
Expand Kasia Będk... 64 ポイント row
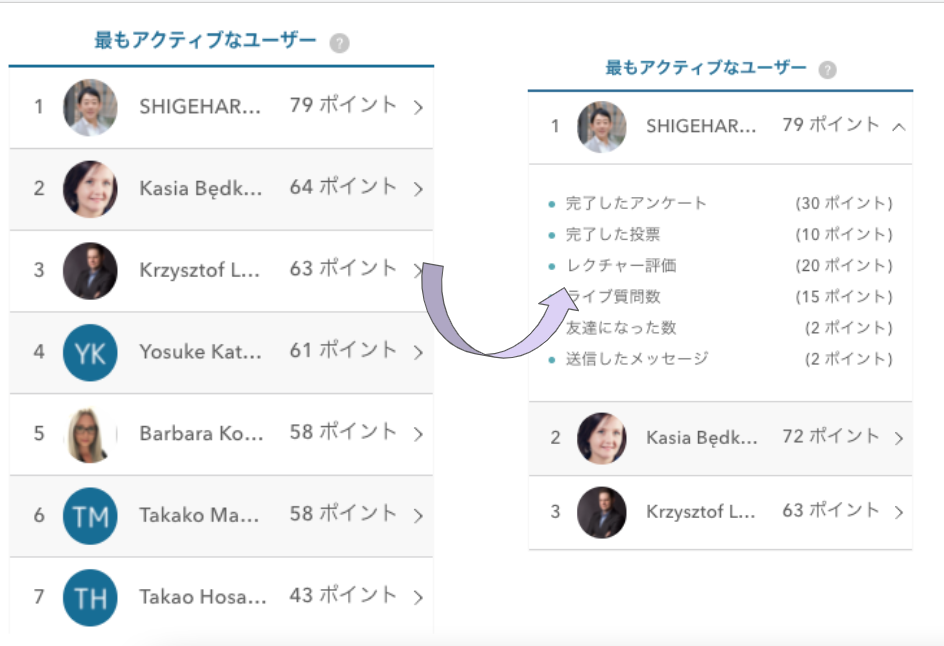pos(418,189)
